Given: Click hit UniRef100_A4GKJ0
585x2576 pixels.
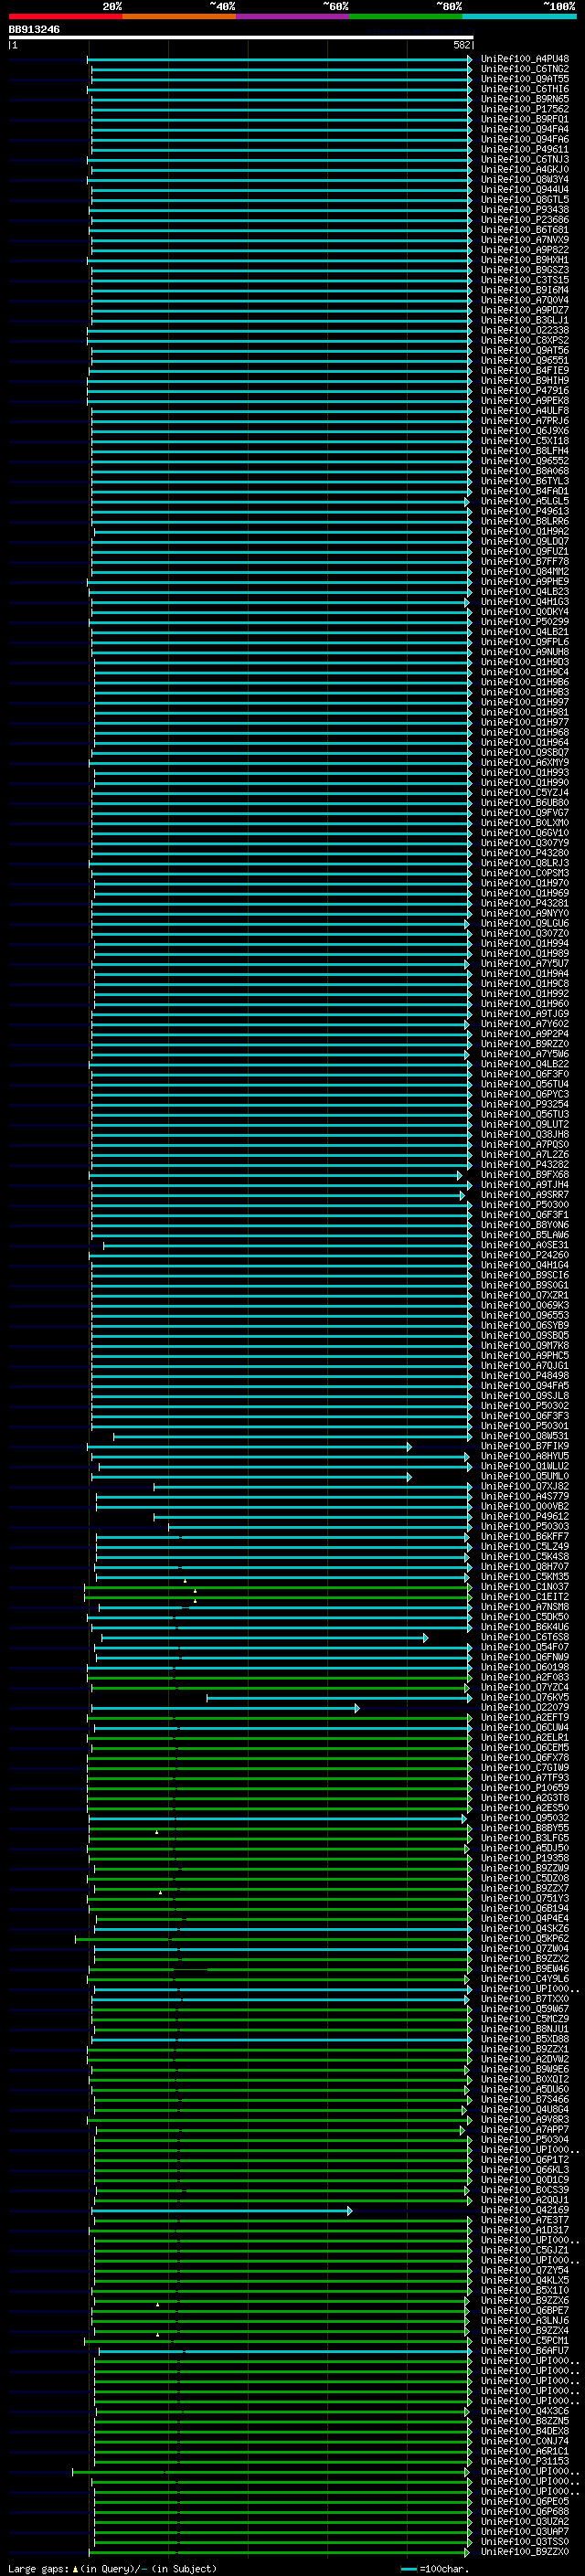Looking at the screenshot, I should (x=525, y=170).
